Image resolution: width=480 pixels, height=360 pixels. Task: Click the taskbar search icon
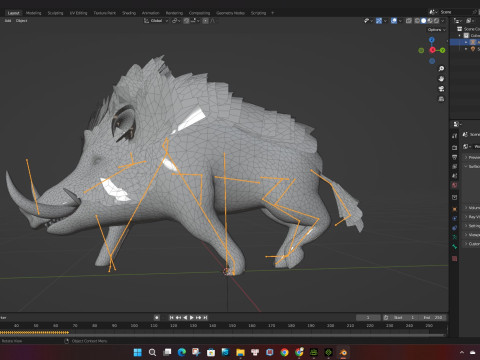(x=152, y=352)
